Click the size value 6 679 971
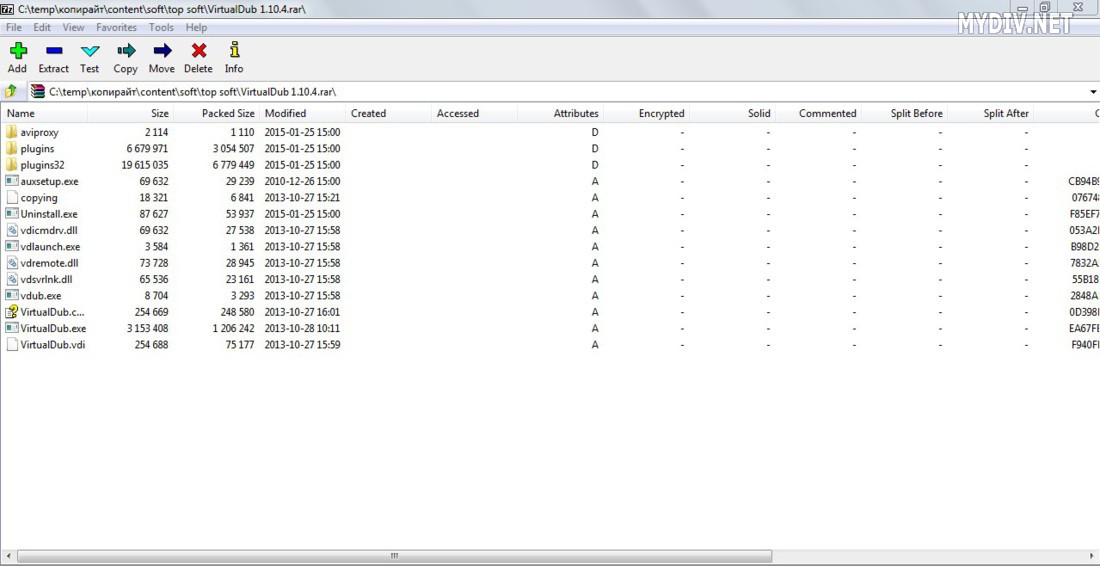1100x566 pixels. click(x=147, y=148)
